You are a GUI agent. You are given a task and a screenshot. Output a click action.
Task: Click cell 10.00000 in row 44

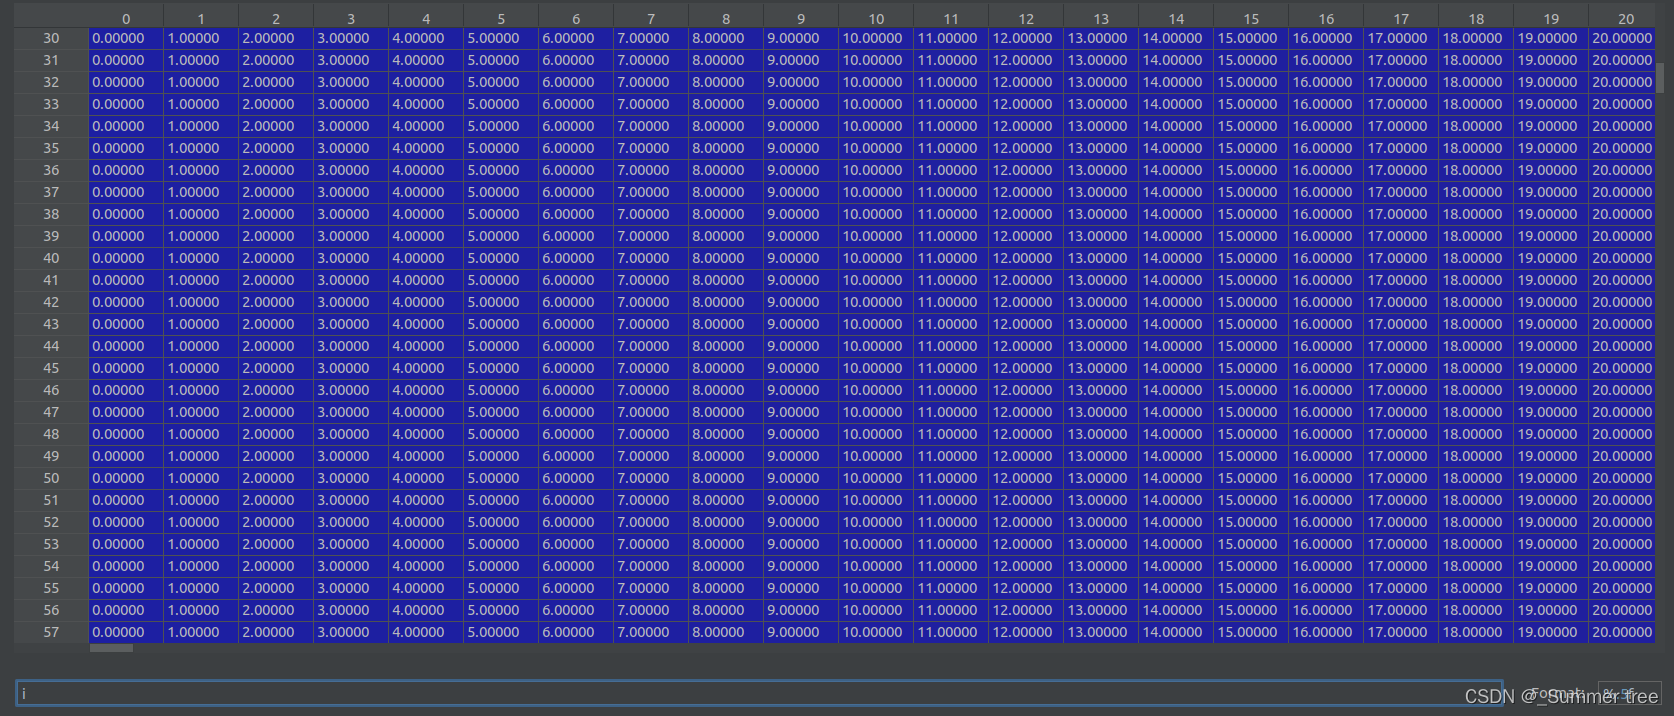pyautogui.click(x=876, y=346)
